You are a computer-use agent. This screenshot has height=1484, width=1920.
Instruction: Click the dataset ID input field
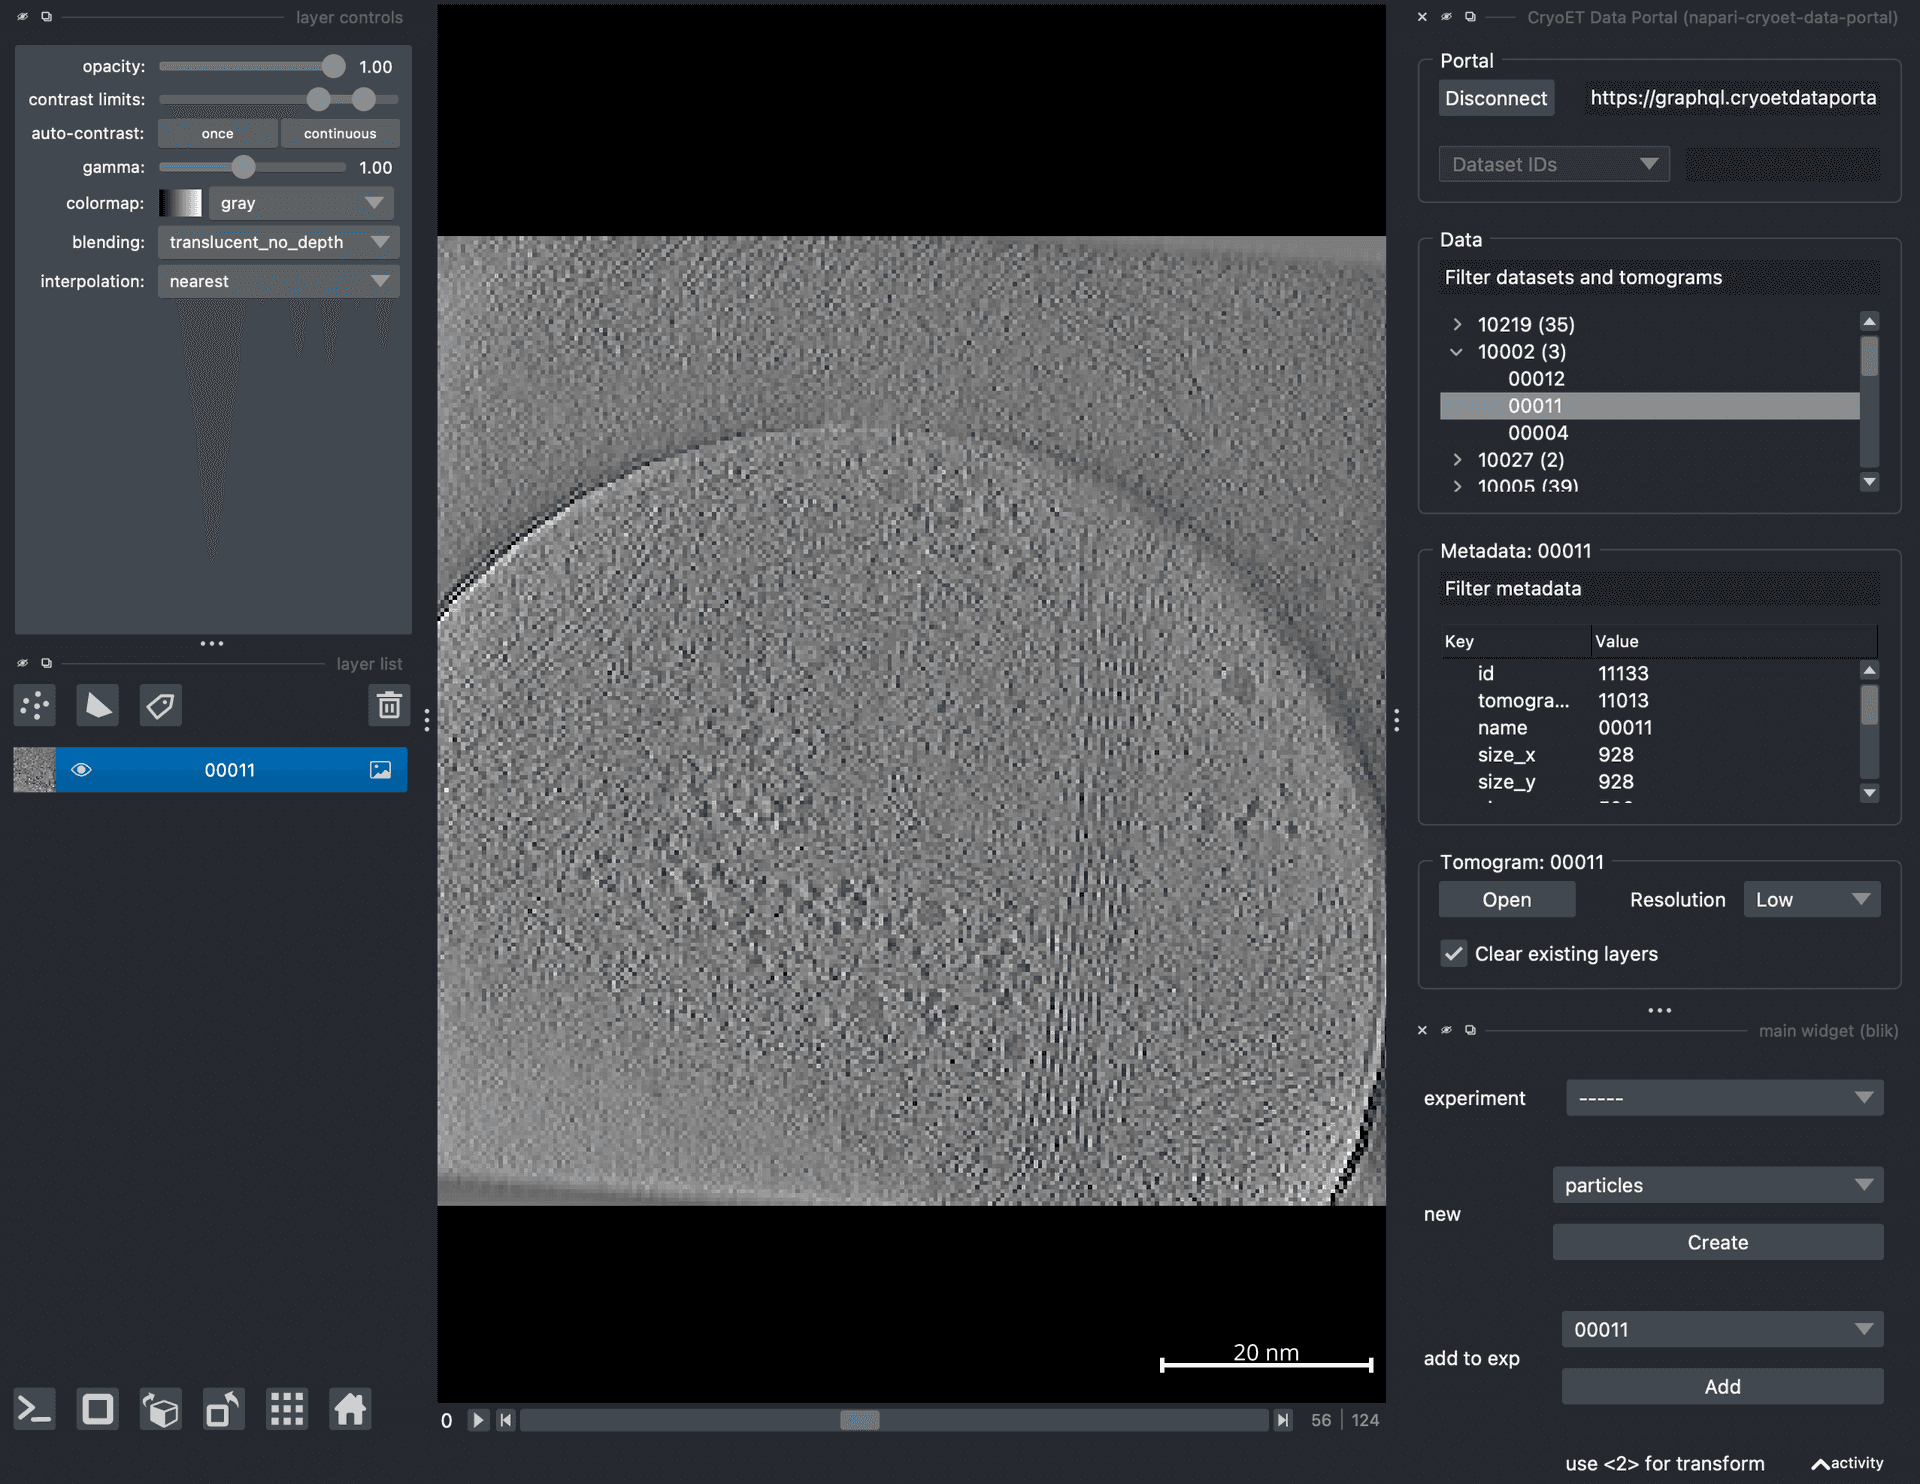[1782, 164]
